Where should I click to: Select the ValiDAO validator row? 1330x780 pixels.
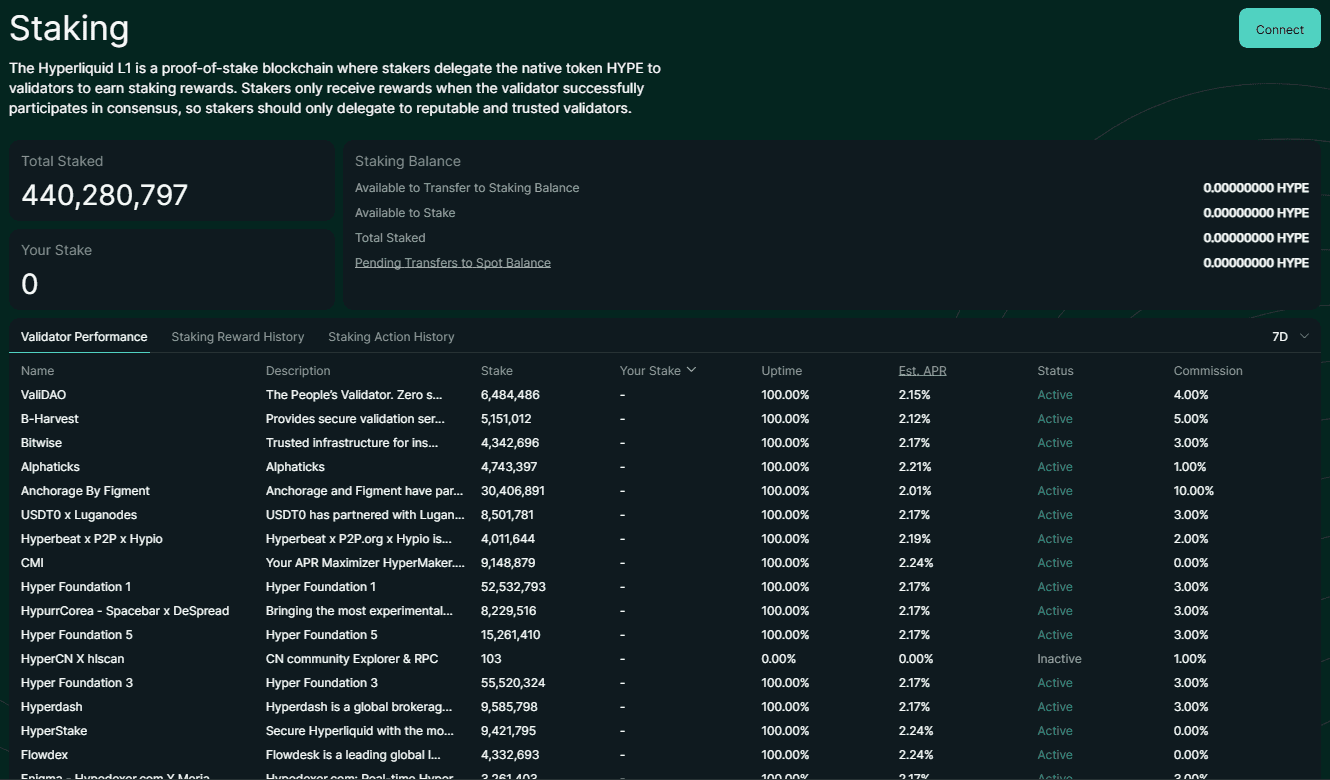(665, 395)
